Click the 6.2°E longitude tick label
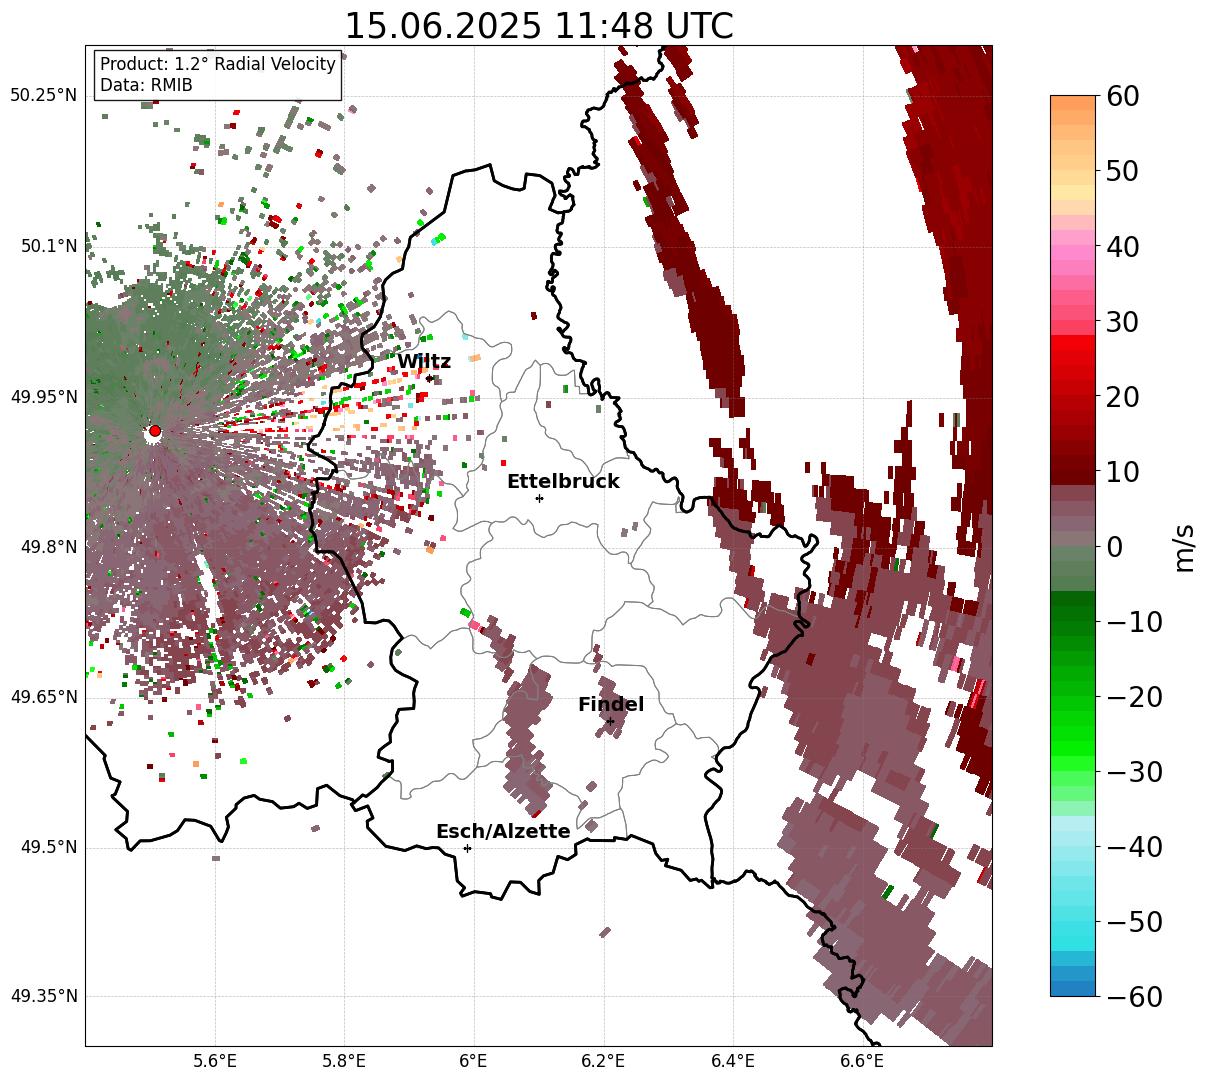 [603, 1061]
